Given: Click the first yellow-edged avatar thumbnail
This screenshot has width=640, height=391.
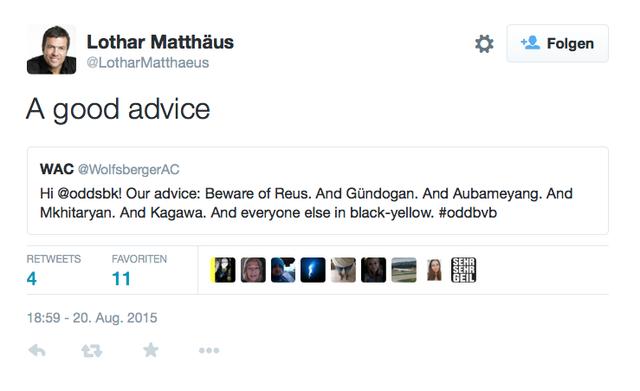Looking at the screenshot, I should tap(223, 270).
